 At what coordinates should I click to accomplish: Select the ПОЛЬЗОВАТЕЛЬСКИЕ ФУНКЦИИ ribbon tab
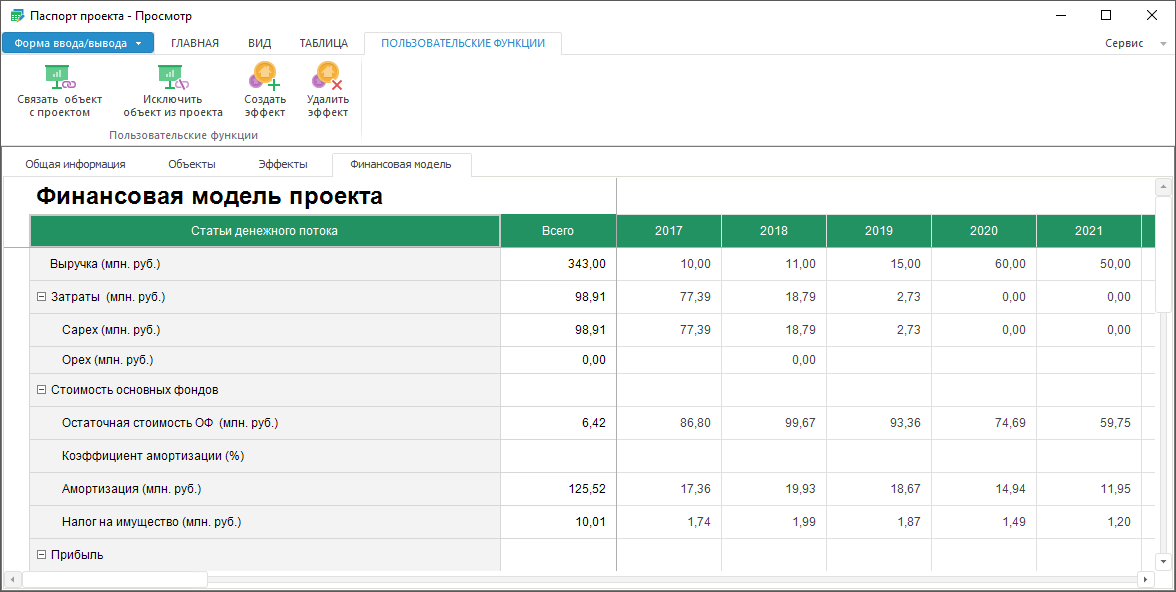[x=463, y=44]
